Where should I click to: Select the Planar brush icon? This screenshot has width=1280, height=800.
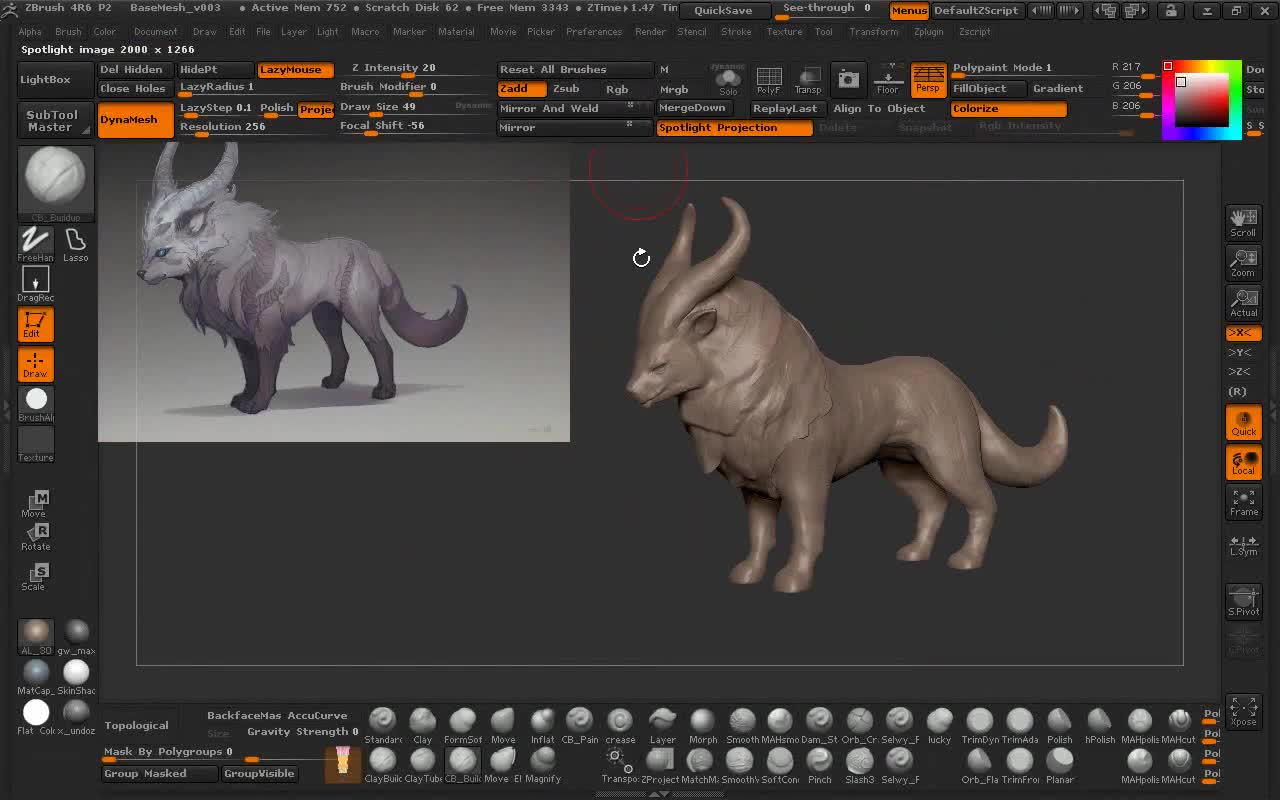tap(1060, 765)
